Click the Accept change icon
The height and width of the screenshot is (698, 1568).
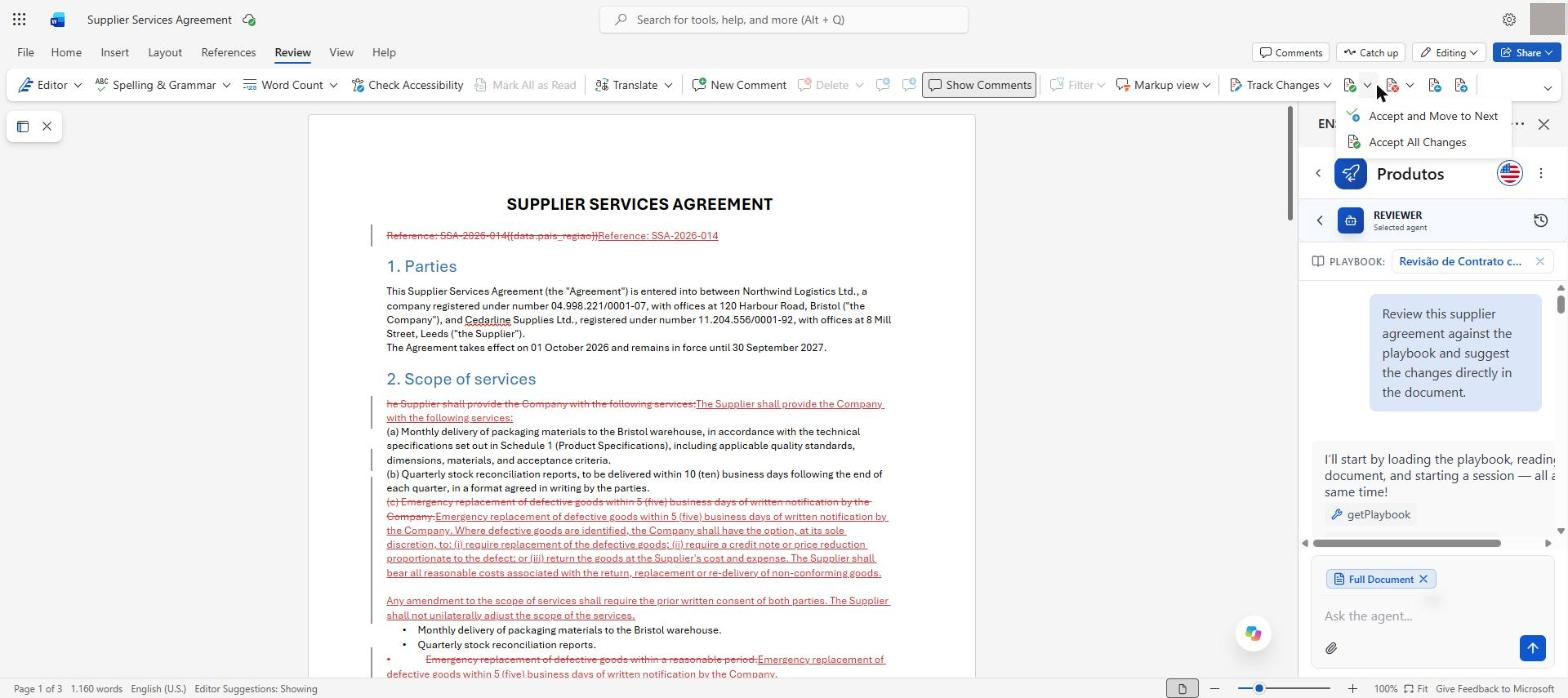[x=1350, y=85]
